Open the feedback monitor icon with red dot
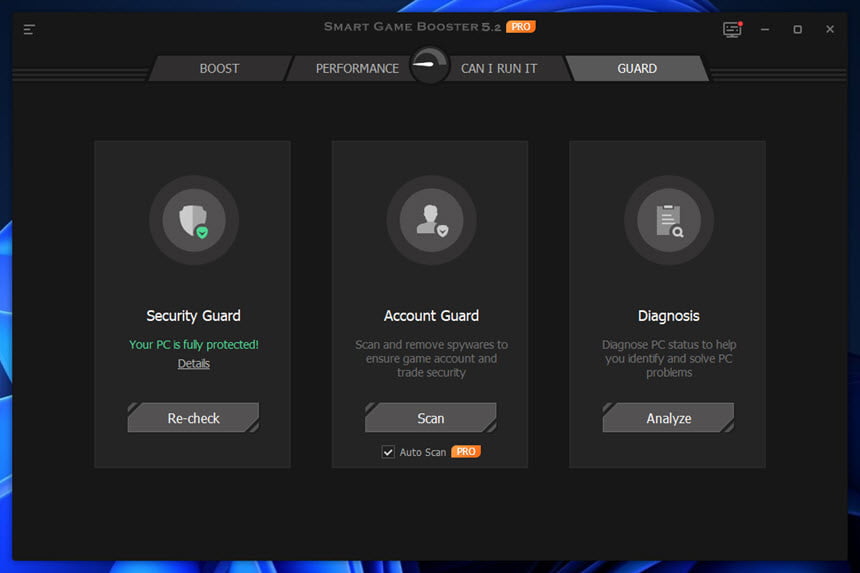Viewport: 860px width, 573px height. [x=732, y=29]
